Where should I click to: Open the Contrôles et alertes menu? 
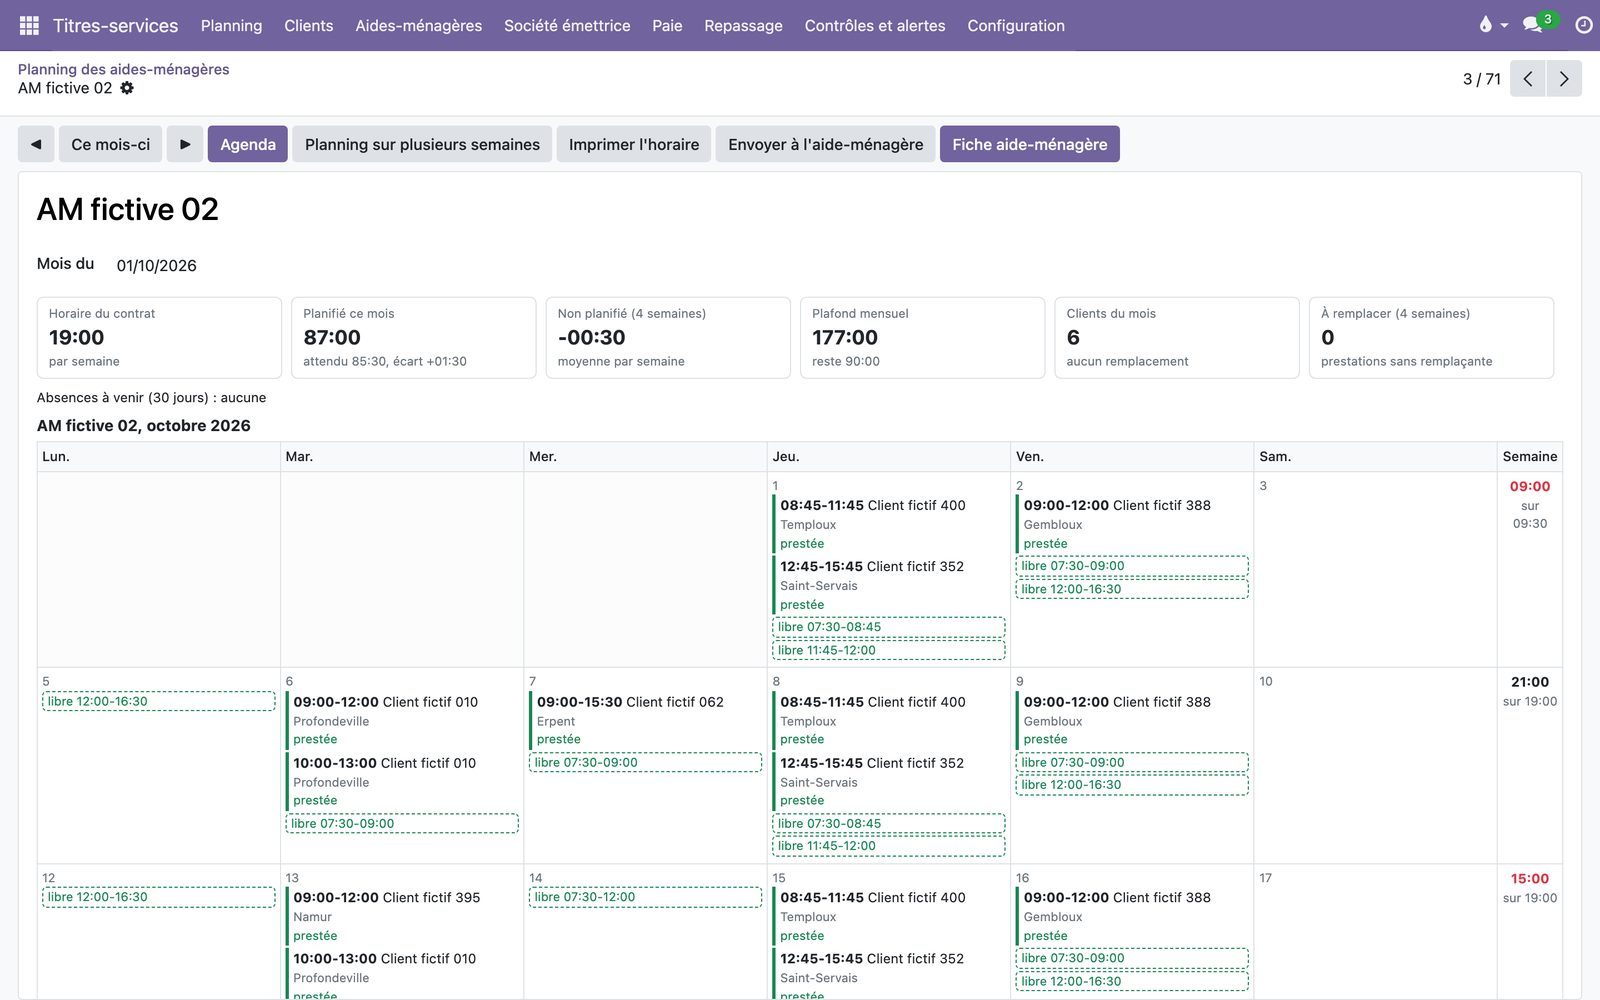pyautogui.click(x=875, y=25)
